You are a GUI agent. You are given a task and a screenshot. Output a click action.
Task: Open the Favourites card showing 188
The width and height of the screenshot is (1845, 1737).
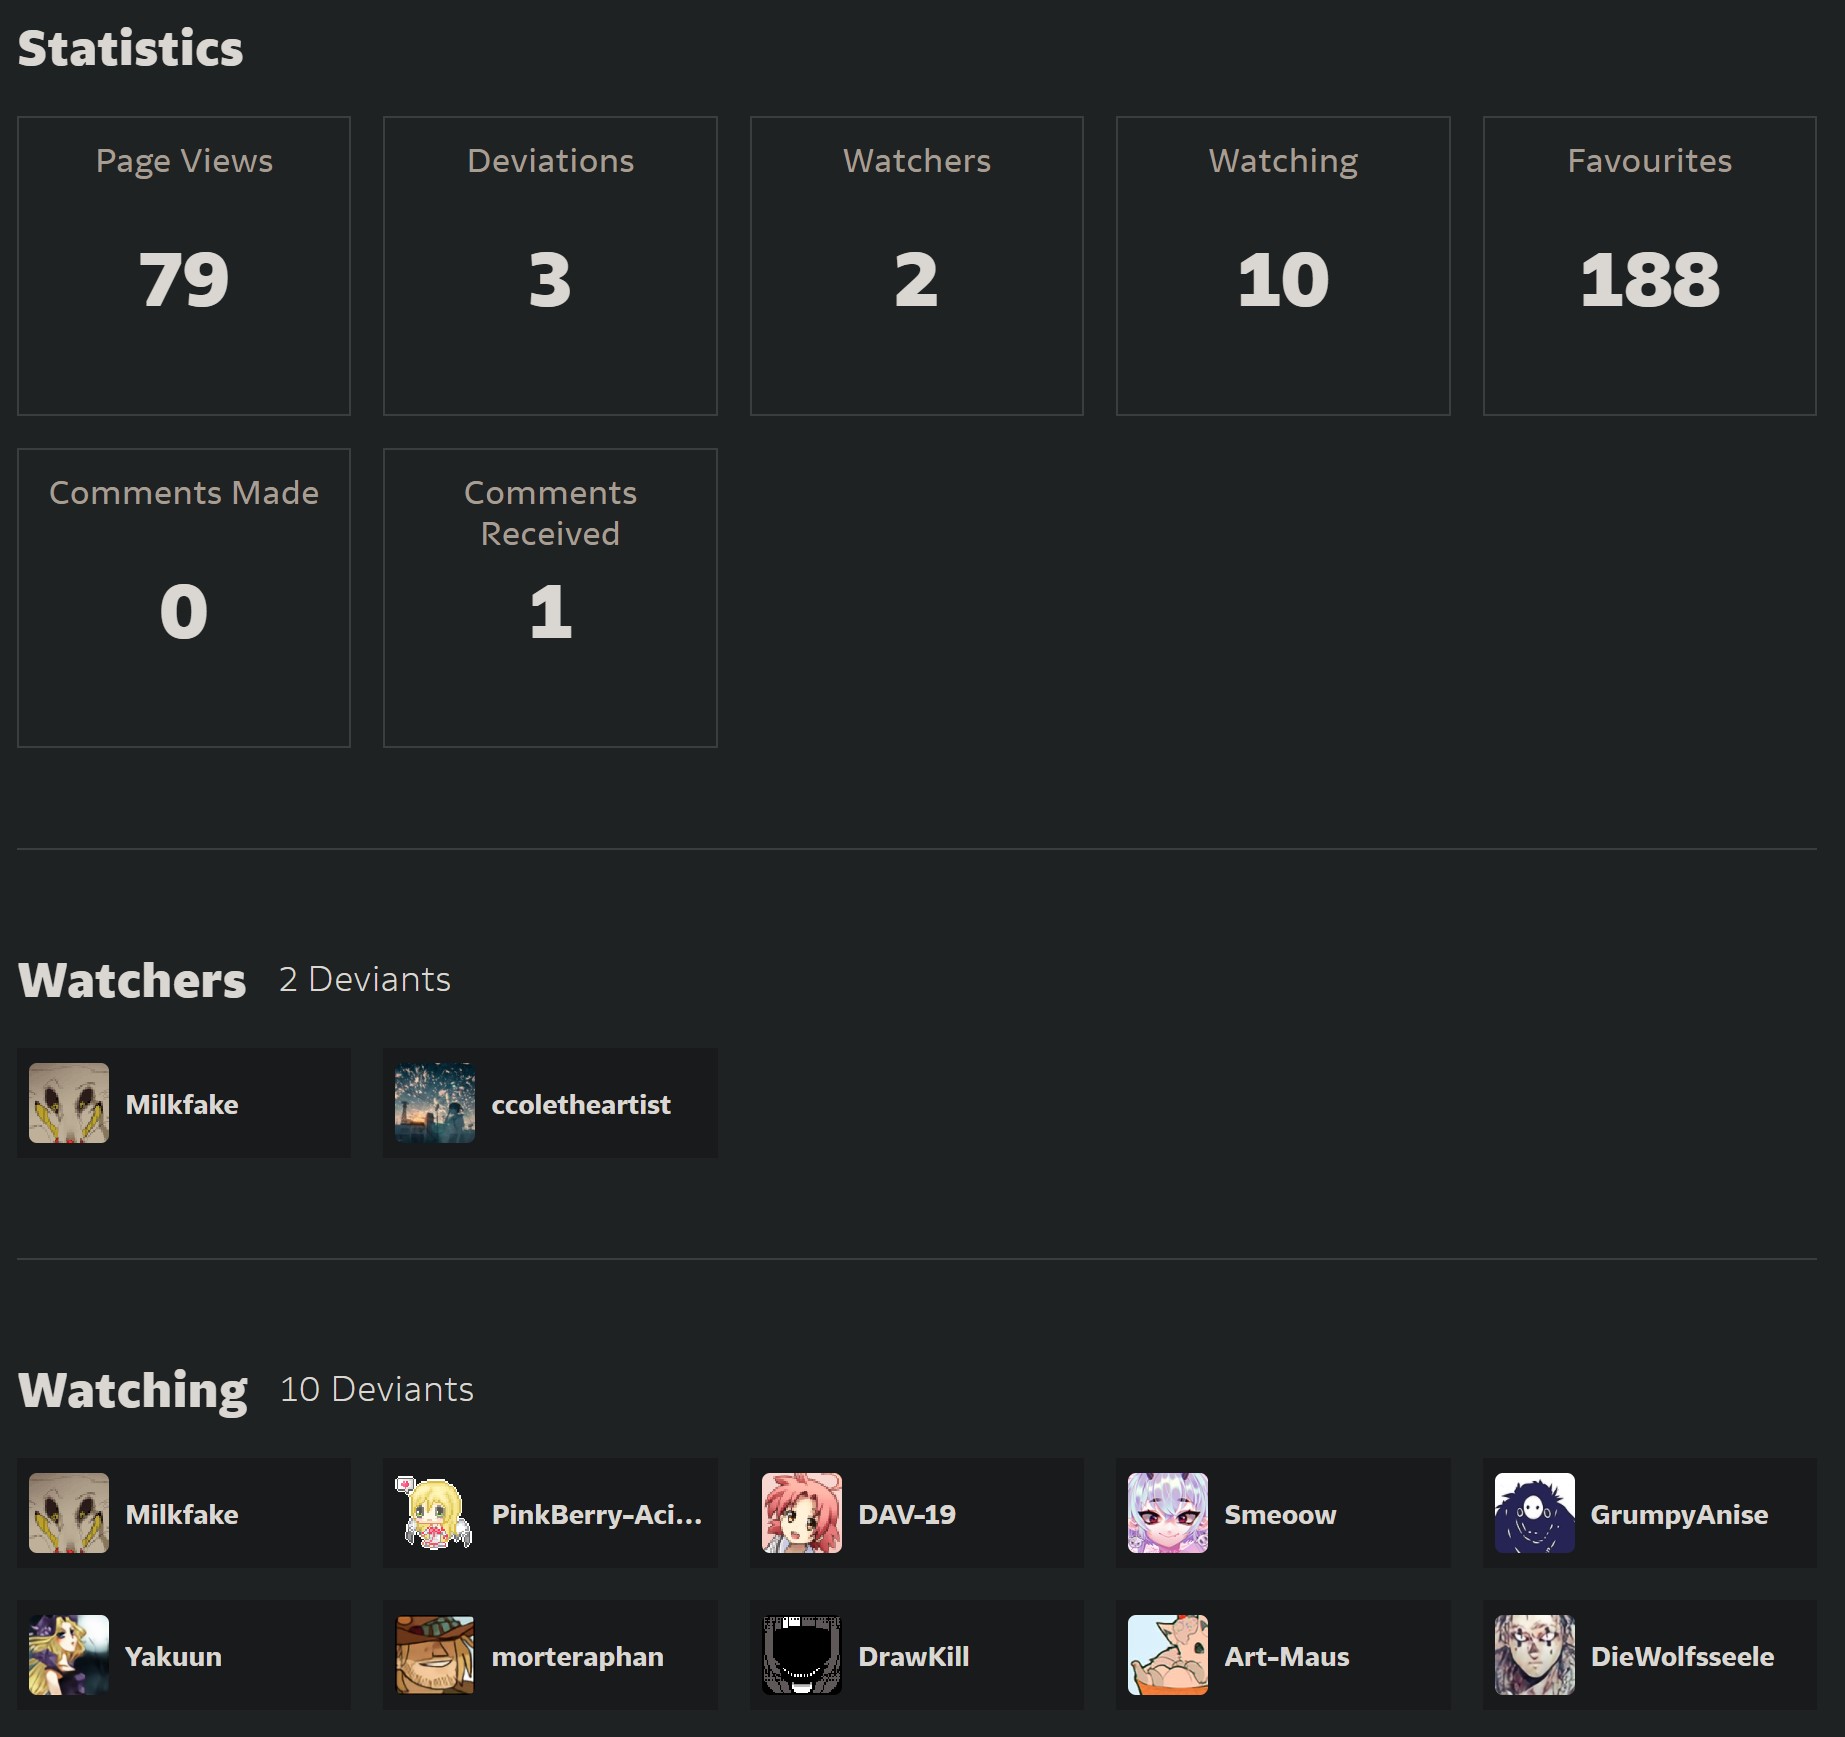(x=1649, y=266)
